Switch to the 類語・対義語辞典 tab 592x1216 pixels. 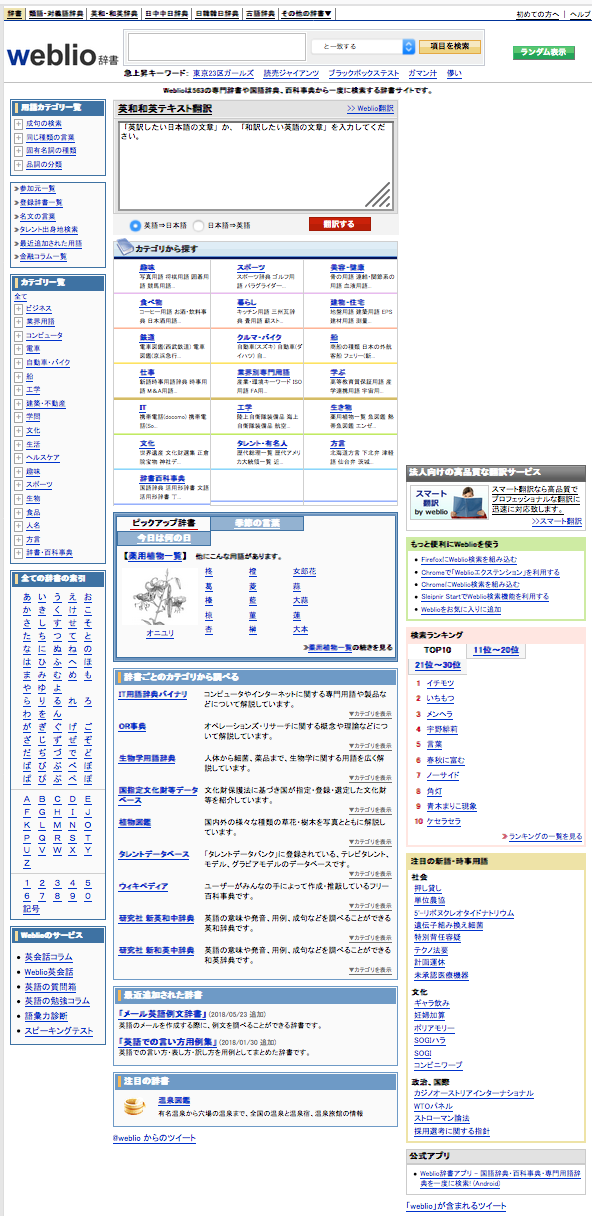[x=56, y=14]
